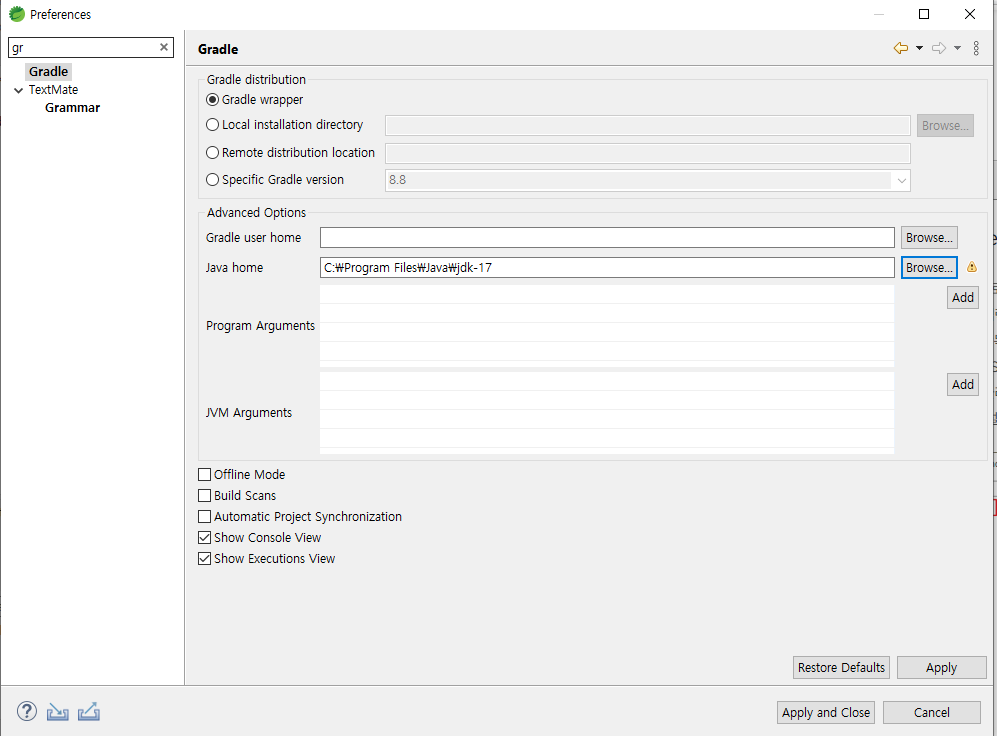
Task: Close the Preferences window
Action: [x=970, y=14]
